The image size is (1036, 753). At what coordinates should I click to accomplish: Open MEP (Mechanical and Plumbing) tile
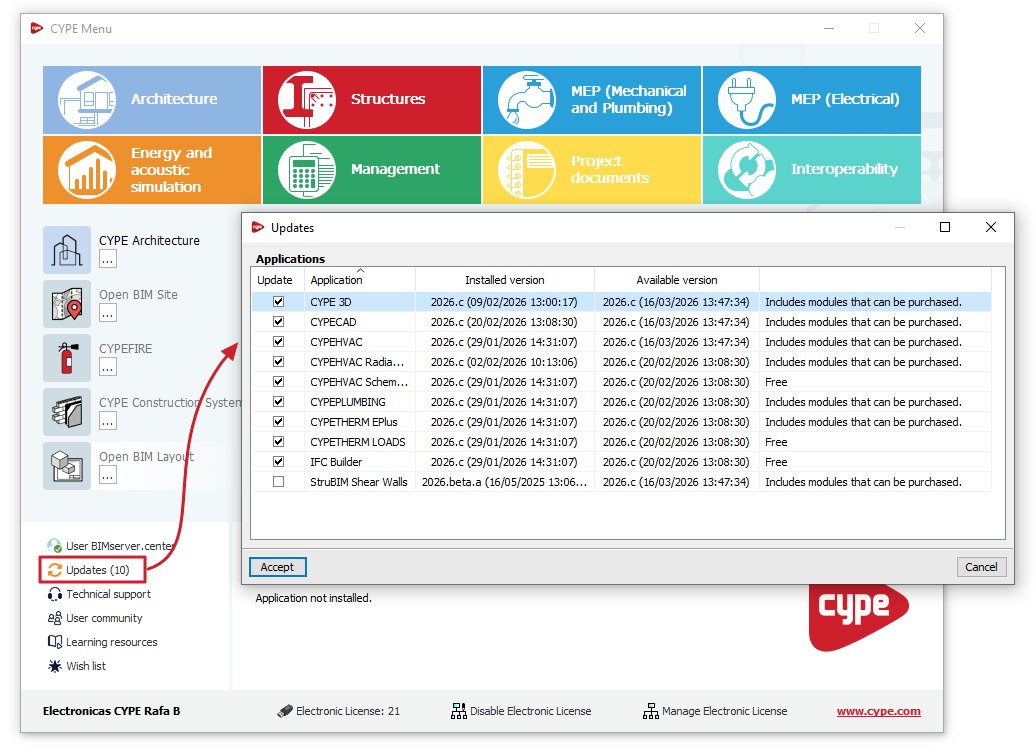pyautogui.click(x=592, y=100)
